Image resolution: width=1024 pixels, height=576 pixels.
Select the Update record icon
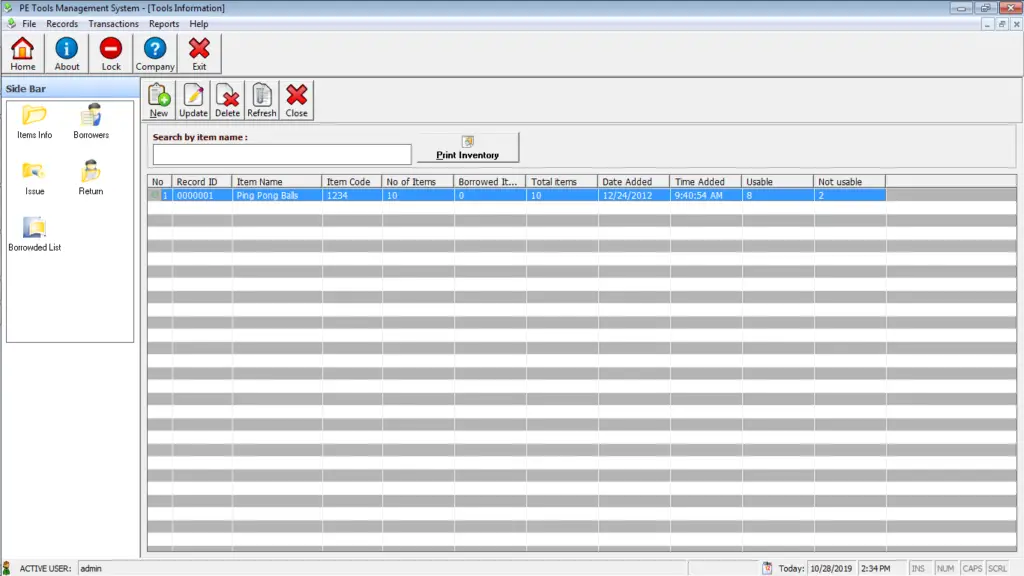click(193, 97)
